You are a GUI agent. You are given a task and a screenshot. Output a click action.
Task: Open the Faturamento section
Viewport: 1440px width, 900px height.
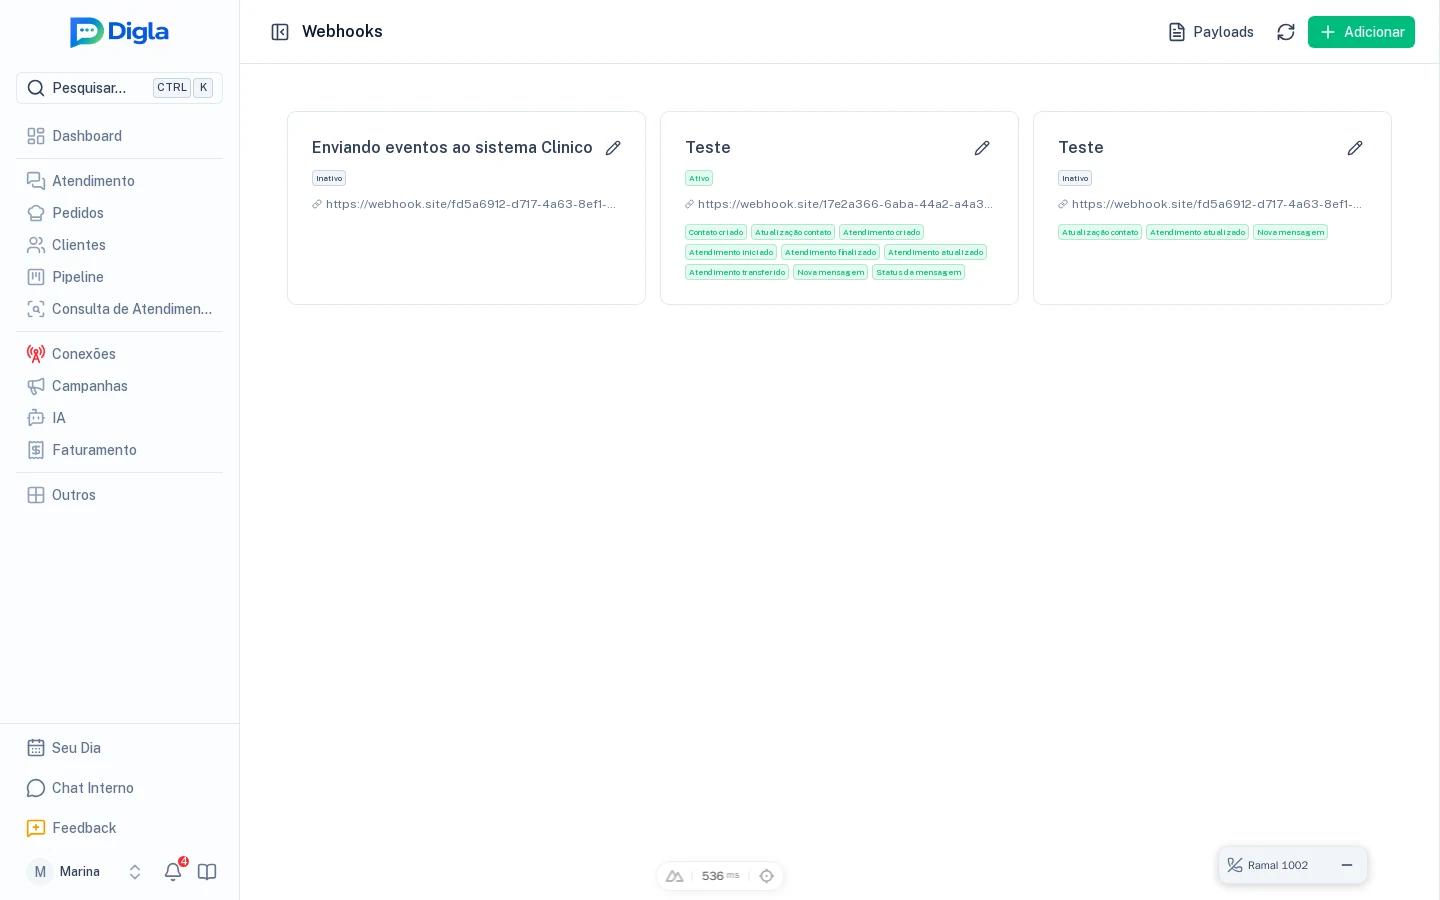point(119,450)
